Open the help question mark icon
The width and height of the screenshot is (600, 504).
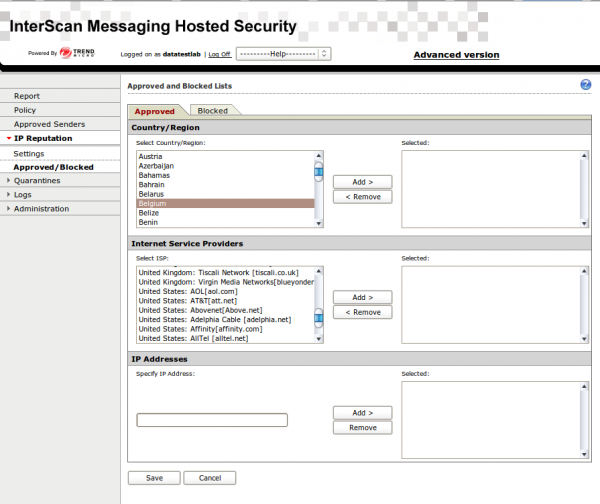click(585, 85)
